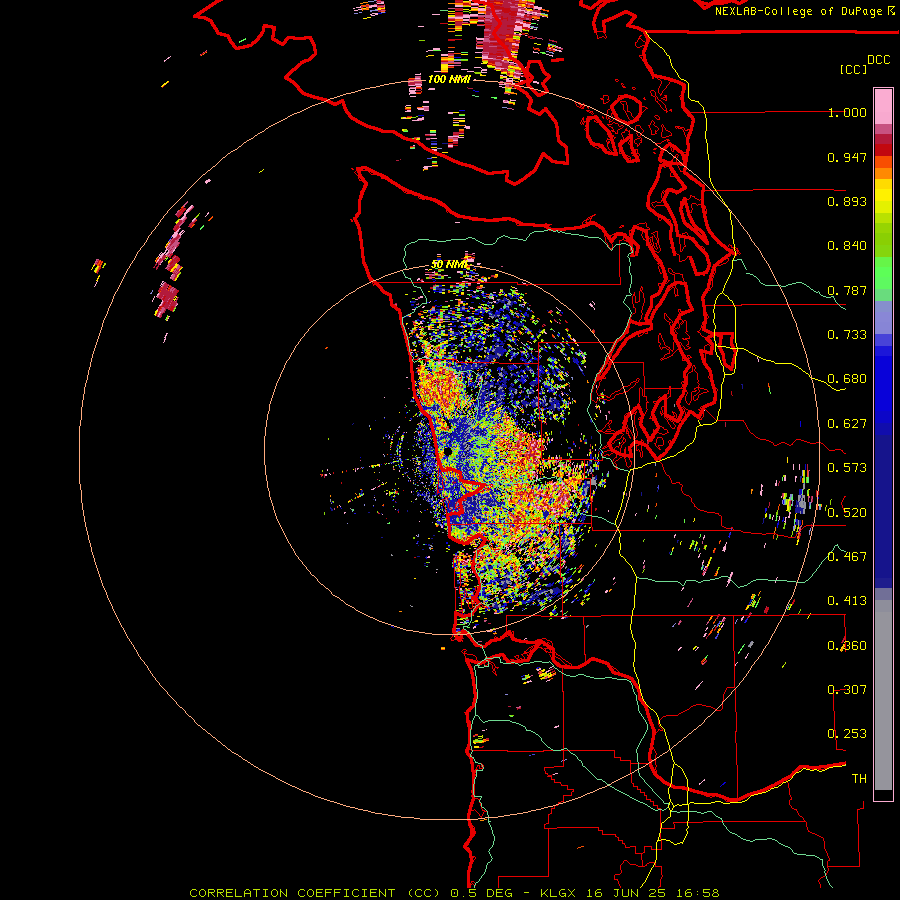This screenshot has height=900, width=900.
Task: Click the NEXLAB-College of DuPage credit text
Action: 804,11
